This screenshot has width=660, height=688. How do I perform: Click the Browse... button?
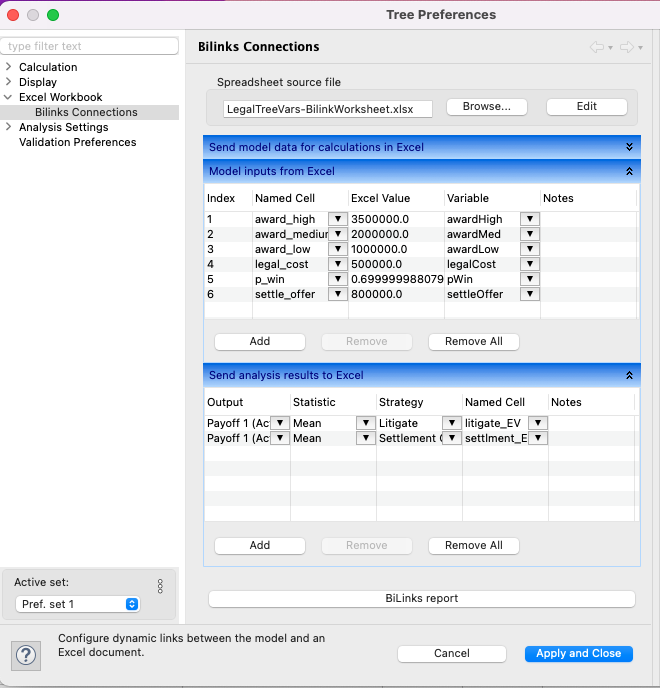coord(487,107)
